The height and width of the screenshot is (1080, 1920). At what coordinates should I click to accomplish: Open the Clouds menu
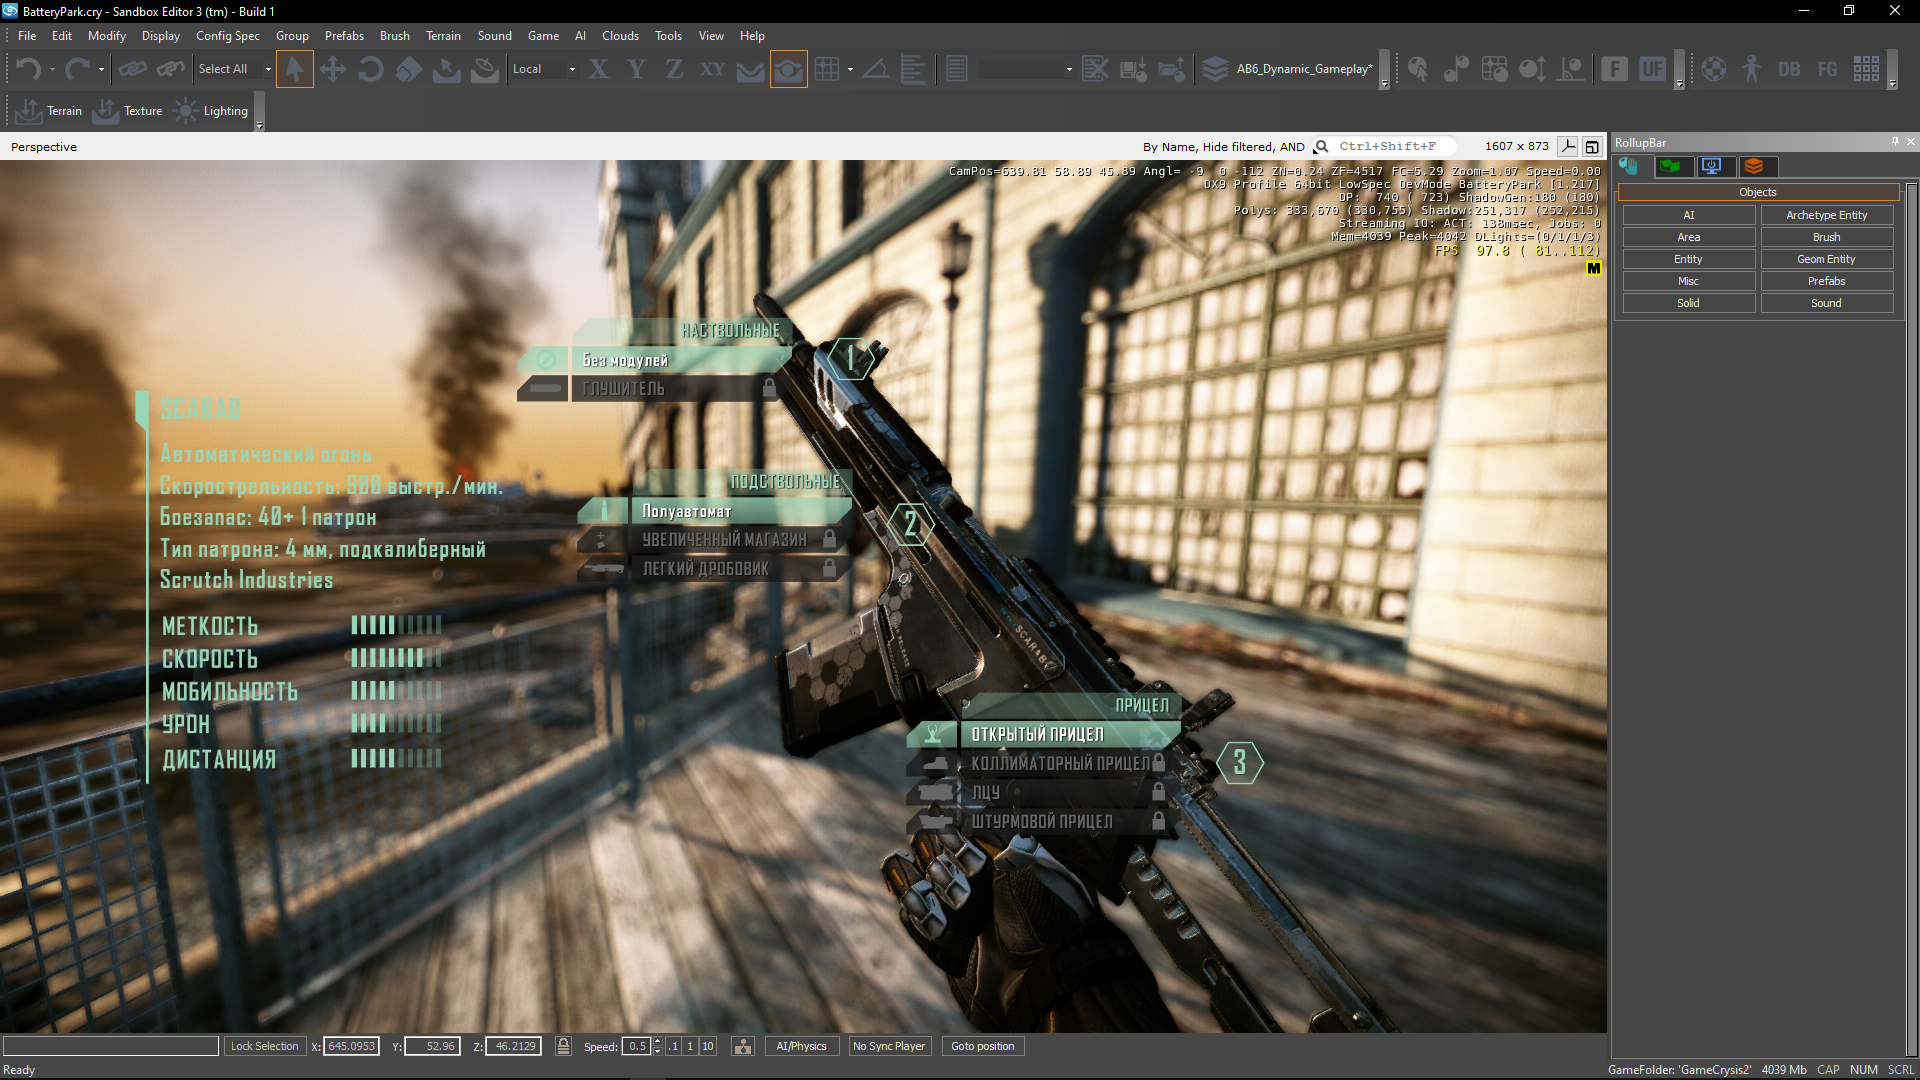coord(620,36)
